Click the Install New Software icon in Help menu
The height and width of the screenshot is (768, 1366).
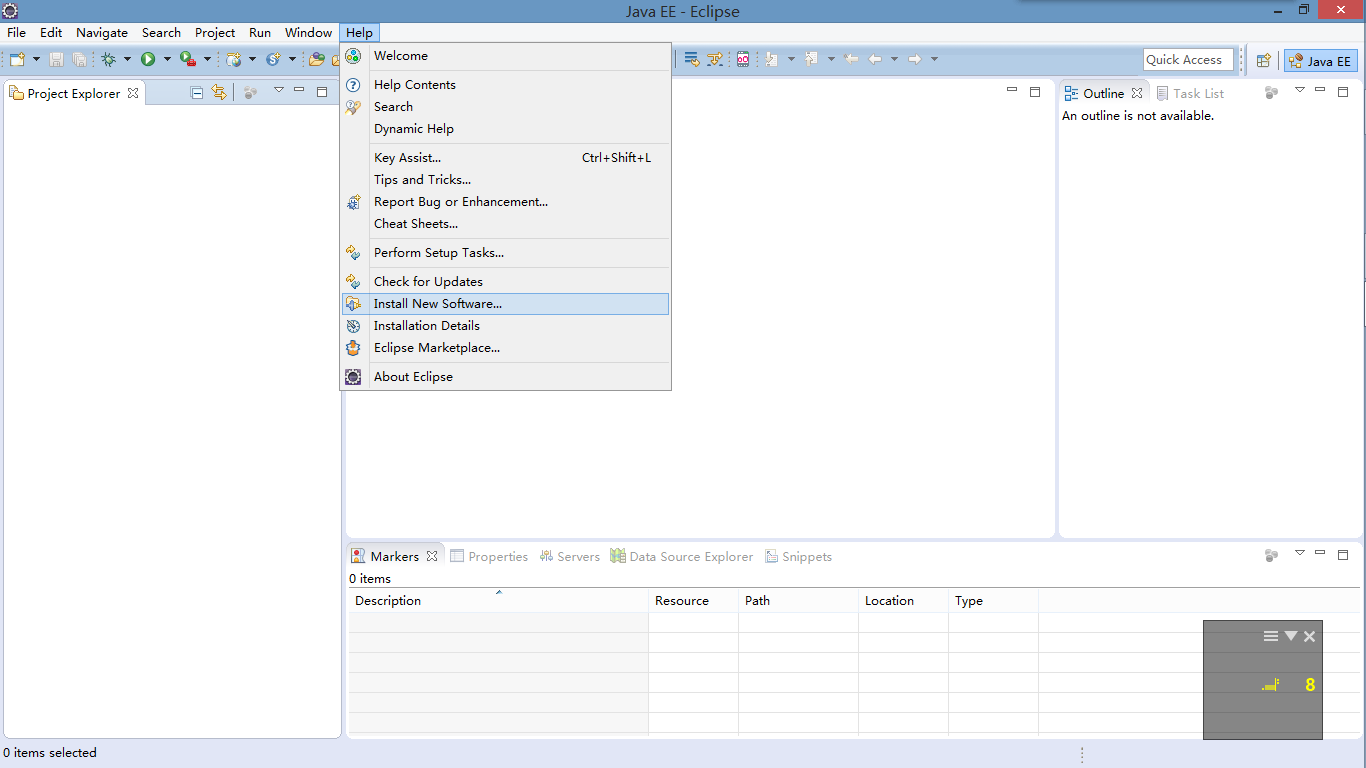(x=353, y=304)
